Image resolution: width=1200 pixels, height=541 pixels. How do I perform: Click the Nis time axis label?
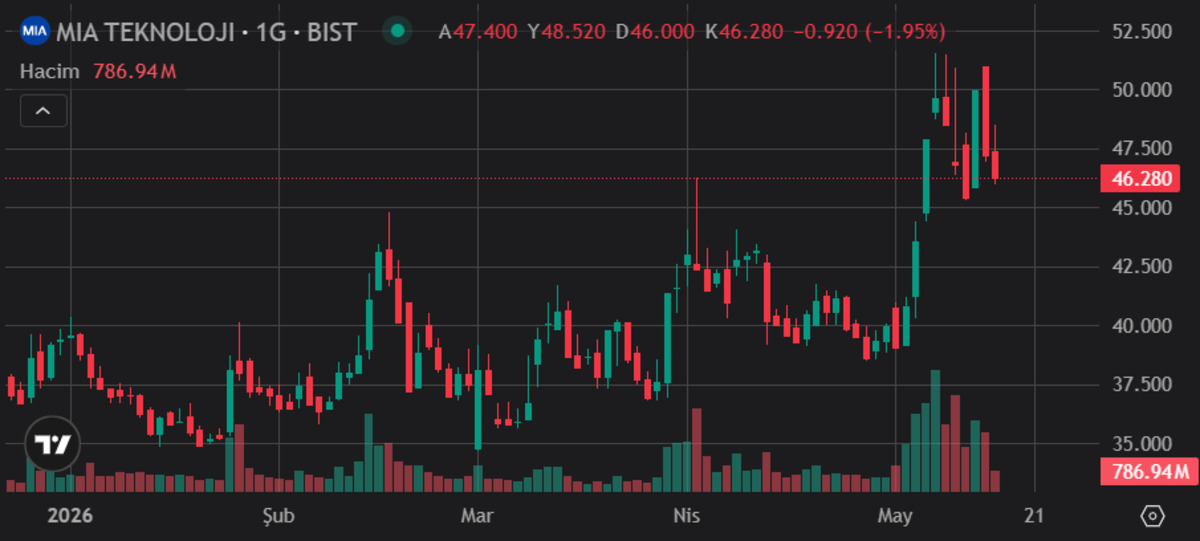pos(688,516)
